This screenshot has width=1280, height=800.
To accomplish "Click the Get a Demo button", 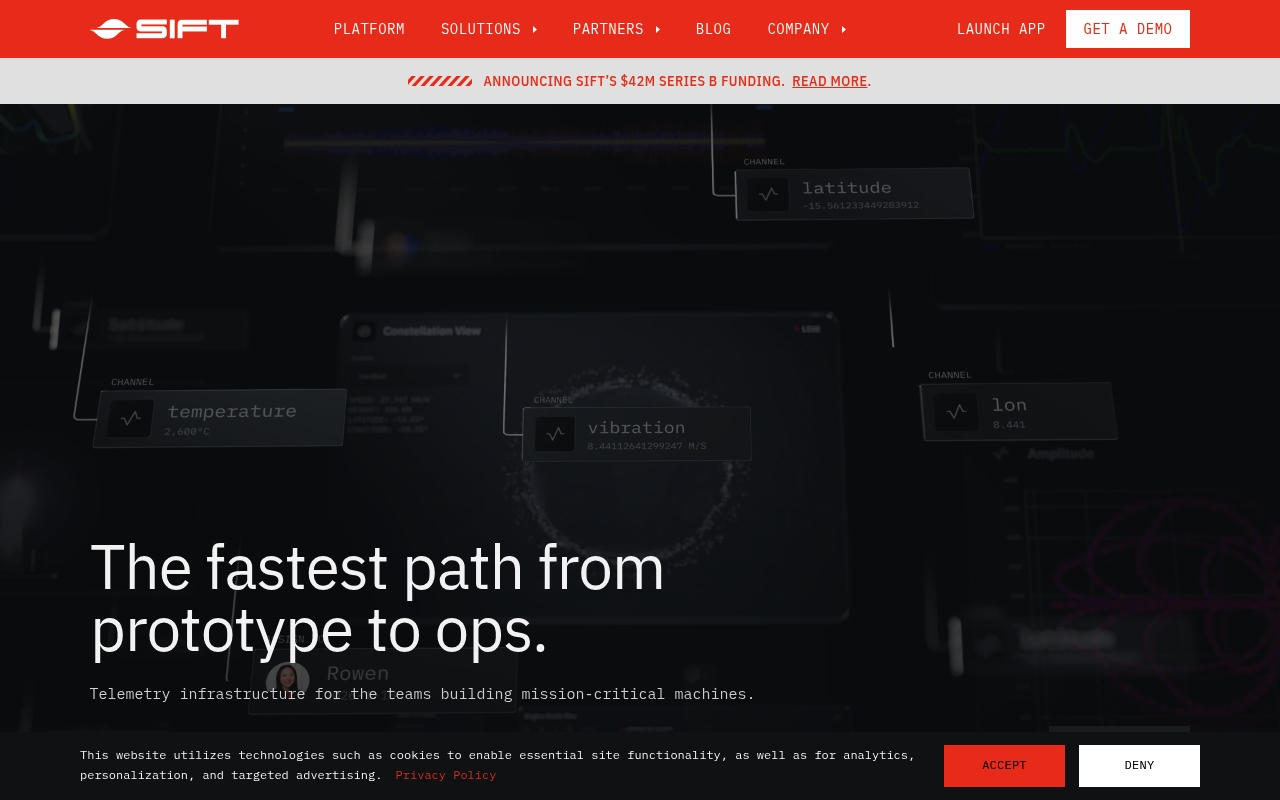I will [x=1128, y=29].
